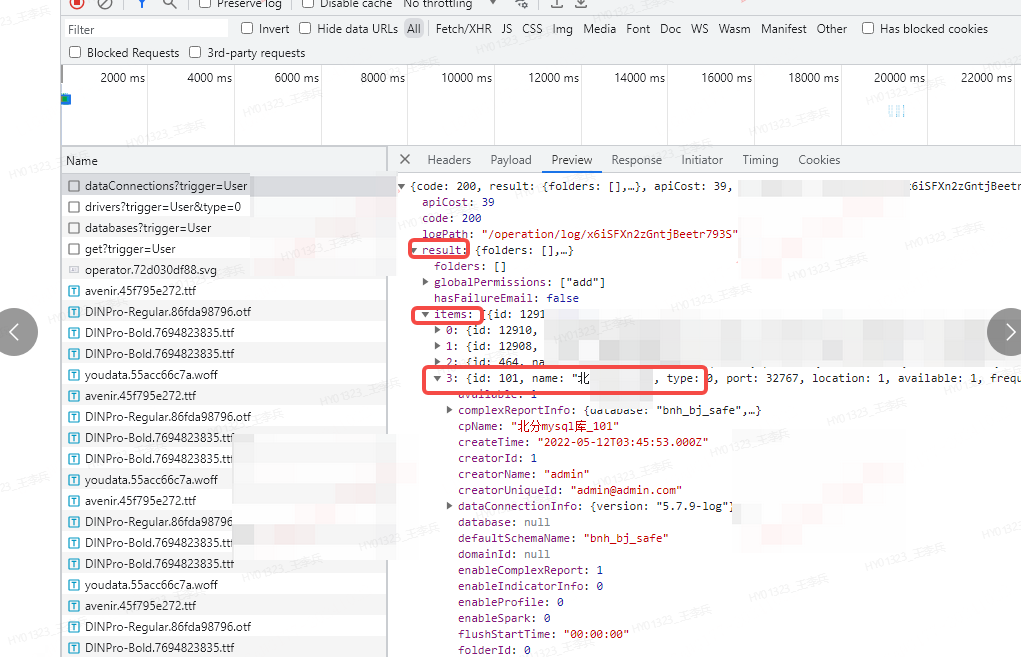Toggle the blue filter funnel icon
1021x657 pixels.
141,3
